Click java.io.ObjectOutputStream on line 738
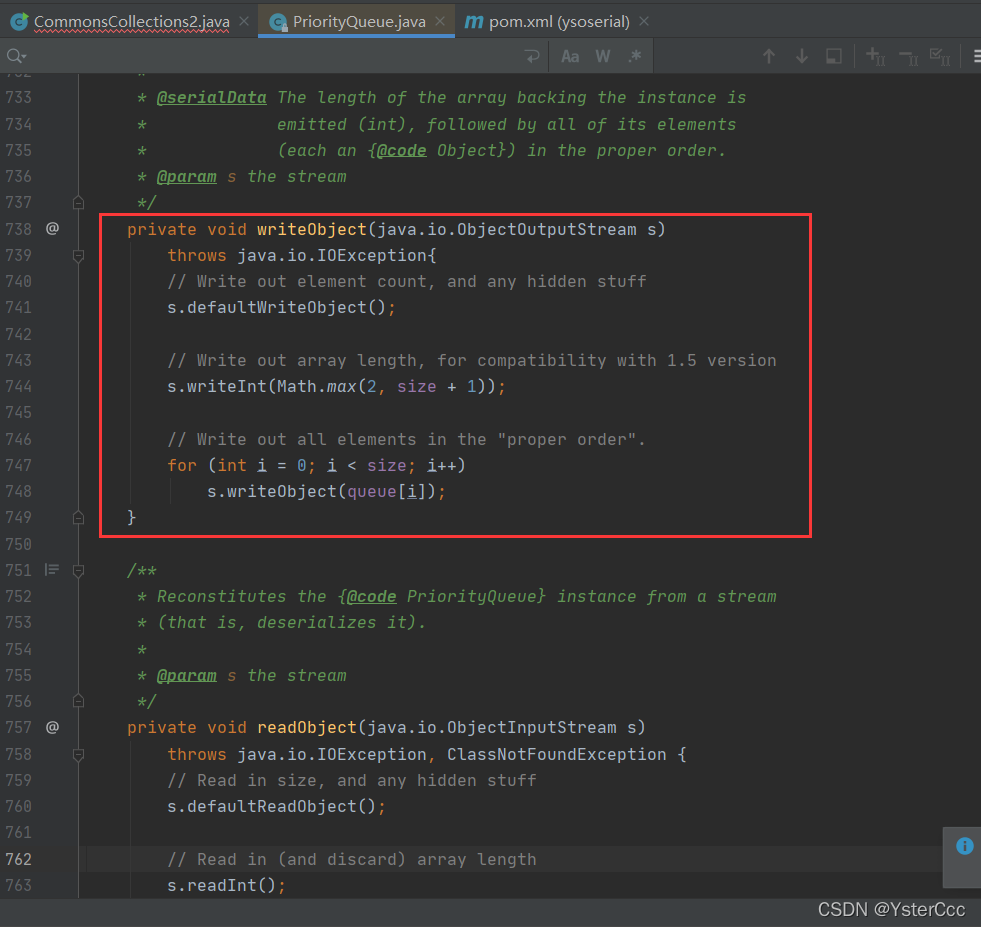 (507, 230)
